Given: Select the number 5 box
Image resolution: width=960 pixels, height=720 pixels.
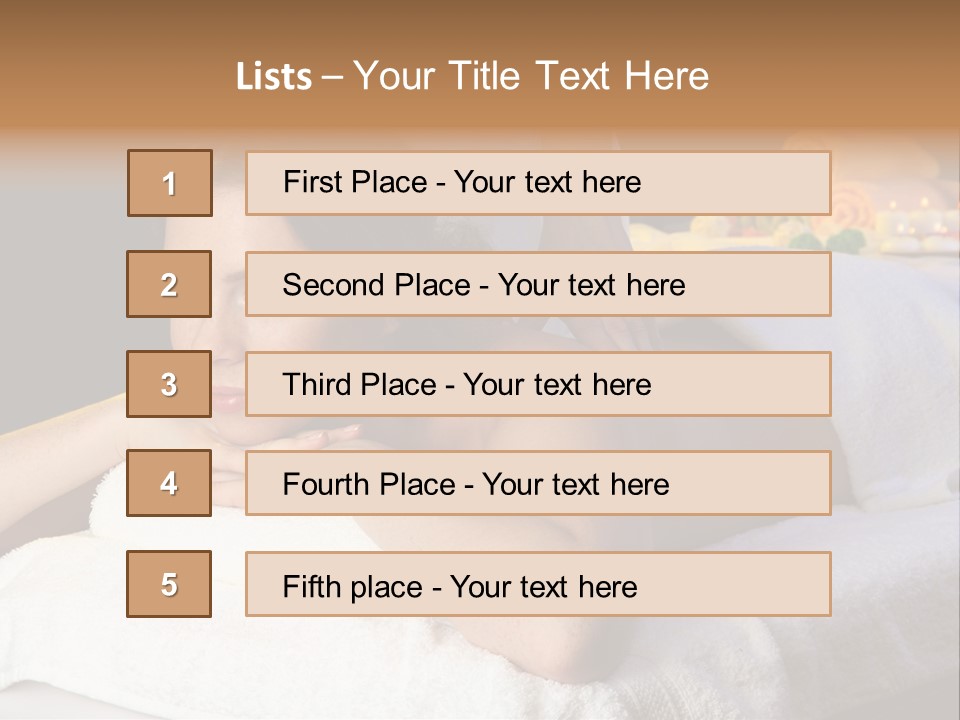Looking at the screenshot, I should click(x=169, y=584).
